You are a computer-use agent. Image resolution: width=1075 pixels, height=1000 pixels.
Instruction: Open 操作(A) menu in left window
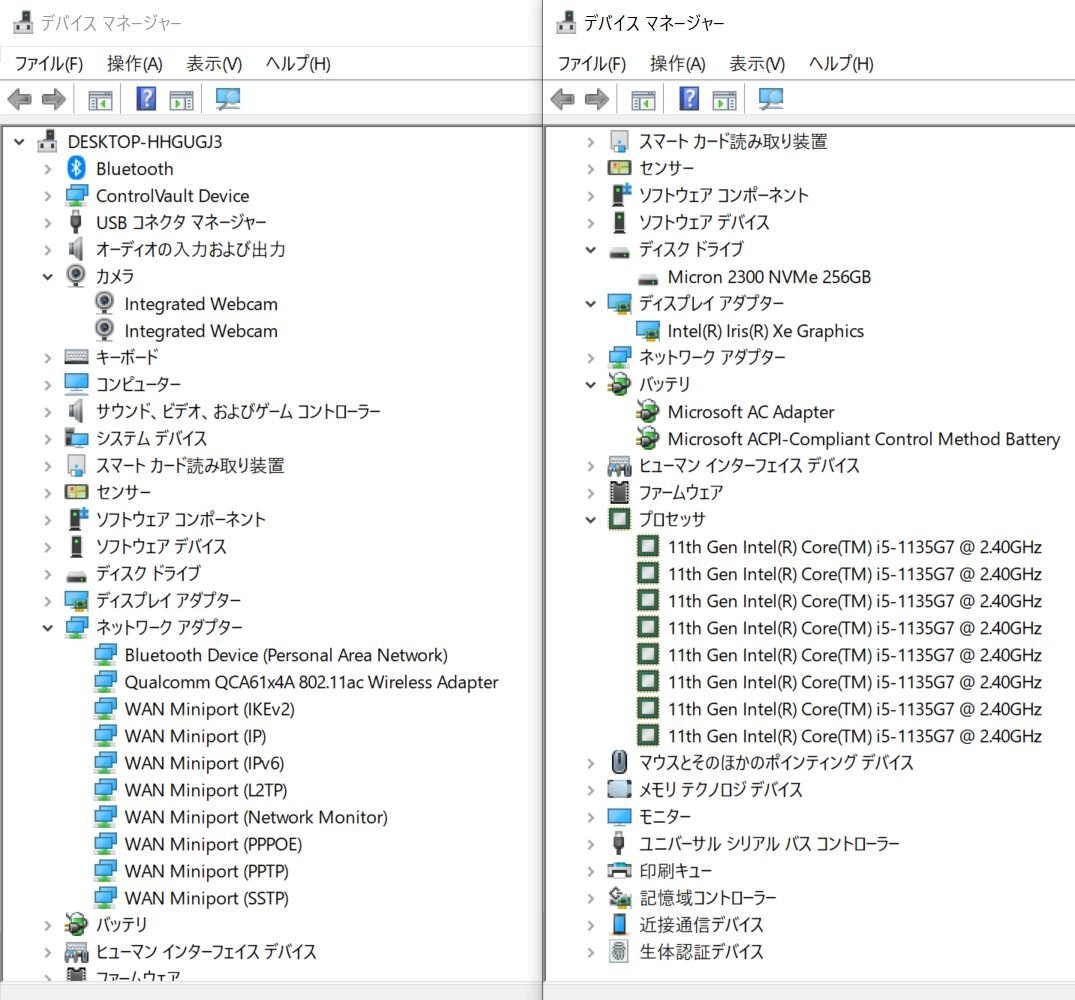134,64
